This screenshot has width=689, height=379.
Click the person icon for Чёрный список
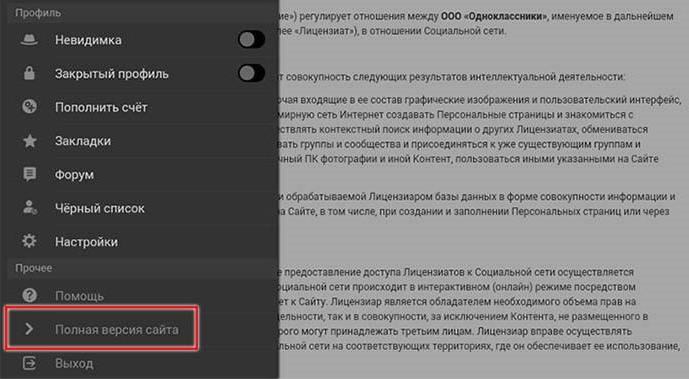(x=29, y=208)
